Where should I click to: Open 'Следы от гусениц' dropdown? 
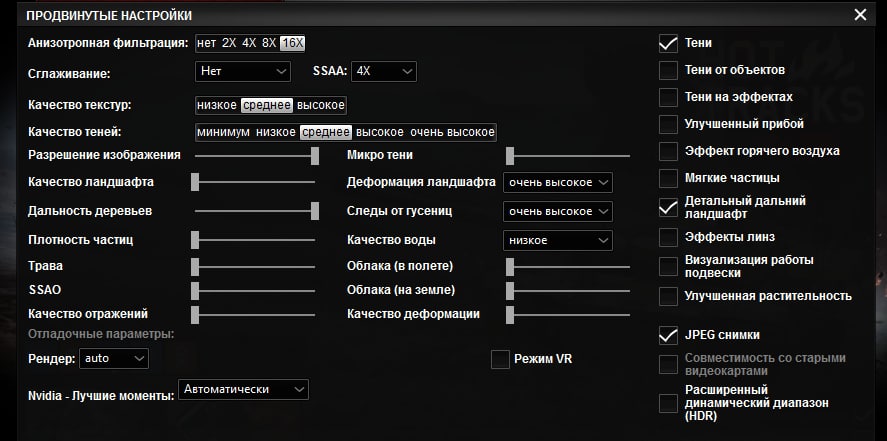tap(557, 212)
